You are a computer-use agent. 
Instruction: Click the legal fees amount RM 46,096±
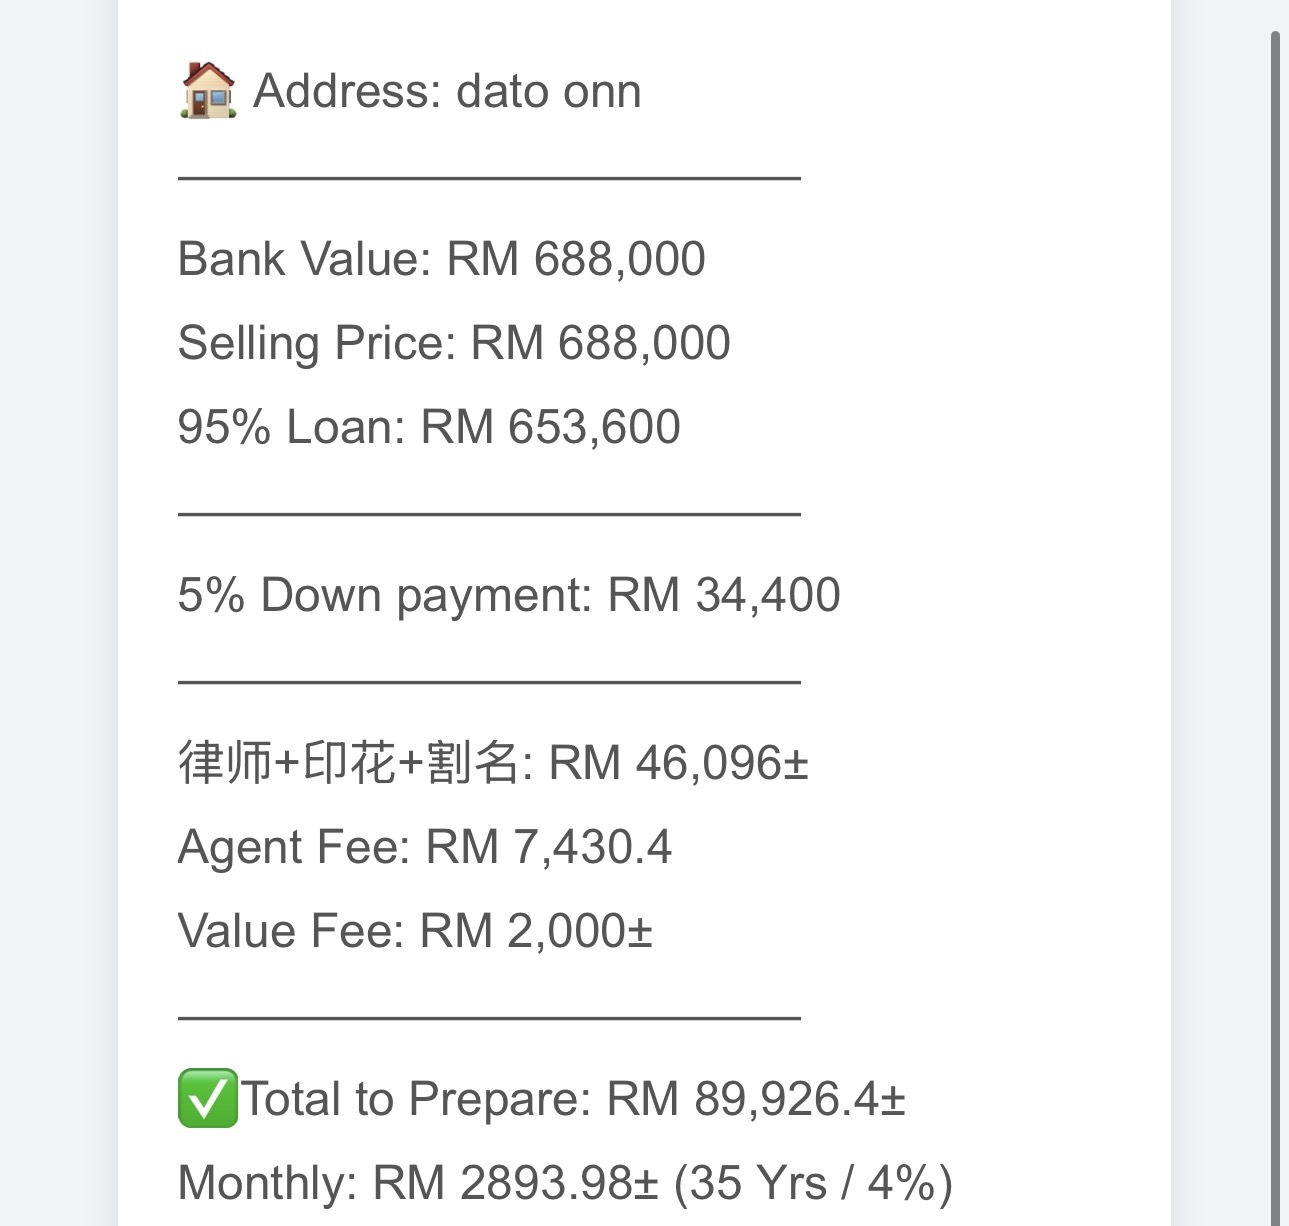[678, 763]
